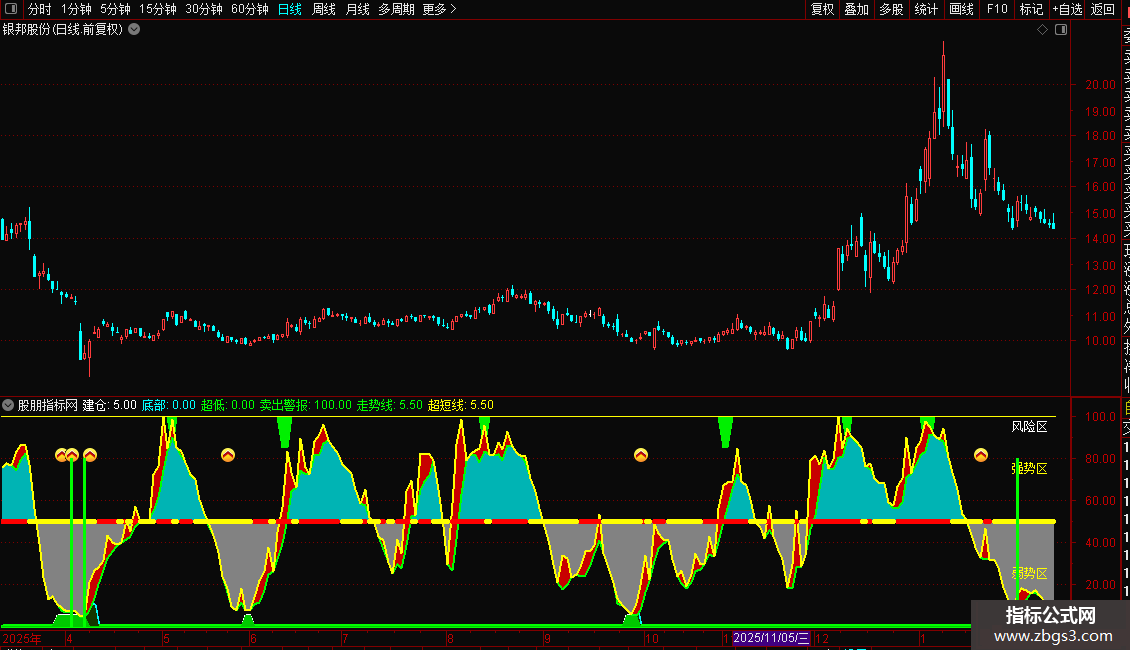Click the 20.00 price axis label
1130x650 pixels.
point(1100,84)
